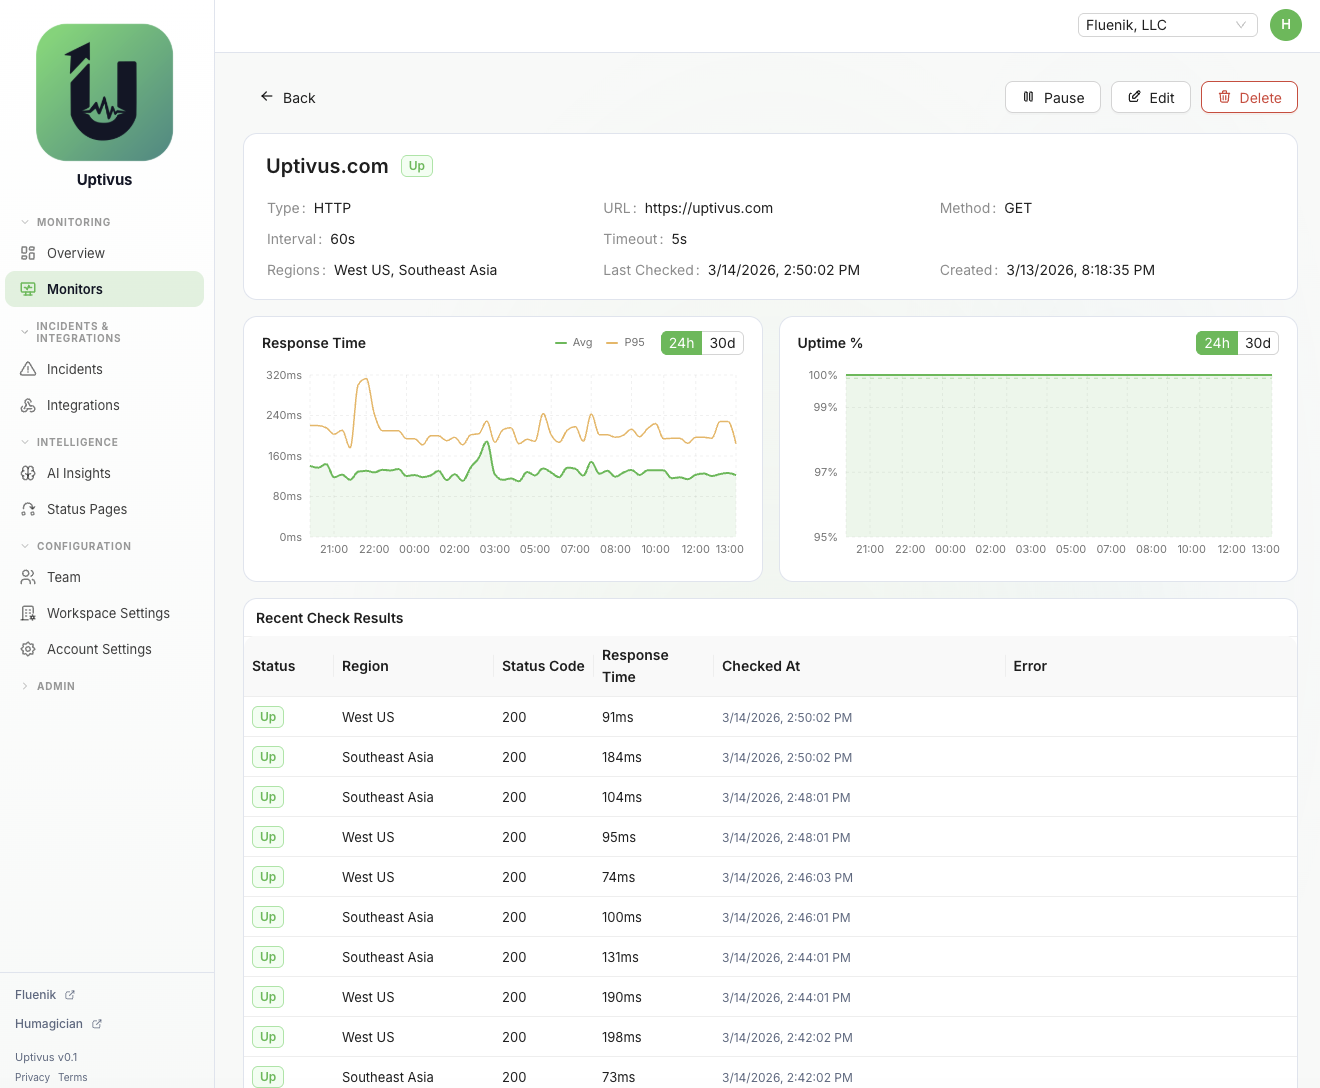This screenshot has width=1320, height=1088.
Task: Collapse the Configuration sidebar section
Action: click(x=83, y=546)
